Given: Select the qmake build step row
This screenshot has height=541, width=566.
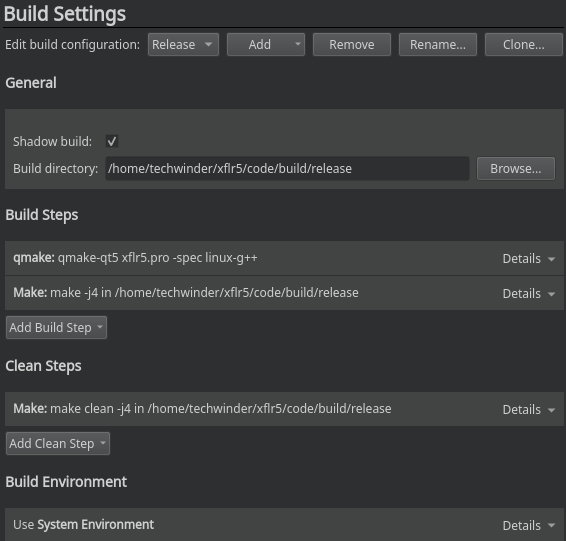Looking at the screenshot, I should tap(284, 258).
